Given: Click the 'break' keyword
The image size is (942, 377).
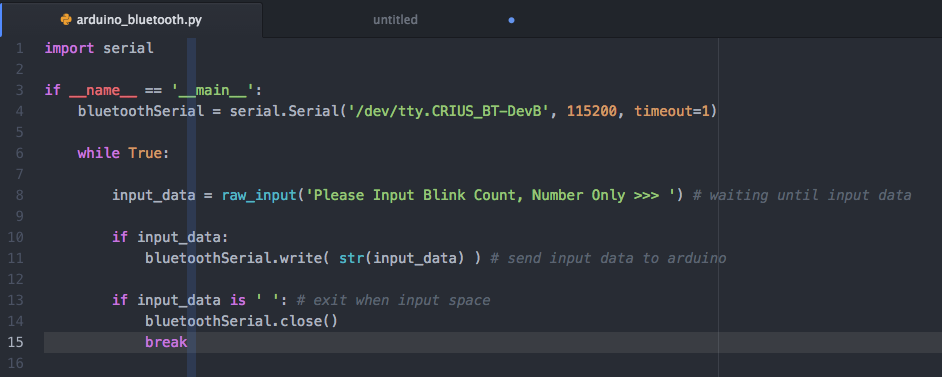Looking at the screenshot, I should 166,342.
